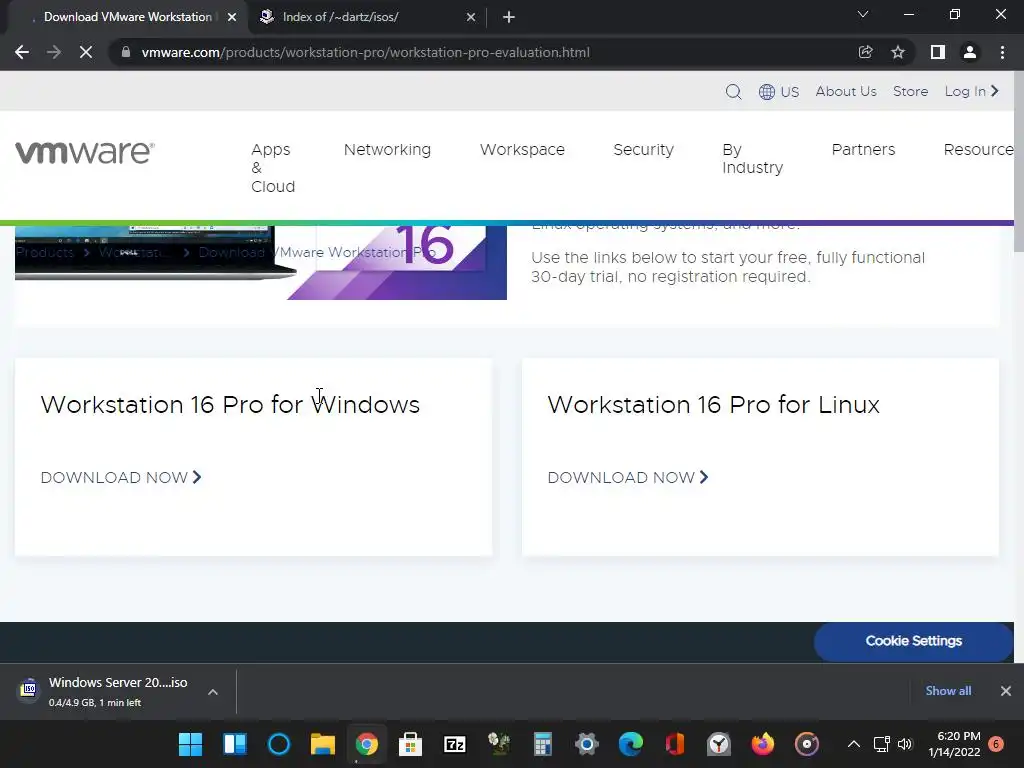Close the downloads bar

click(x=1006, y=691)
